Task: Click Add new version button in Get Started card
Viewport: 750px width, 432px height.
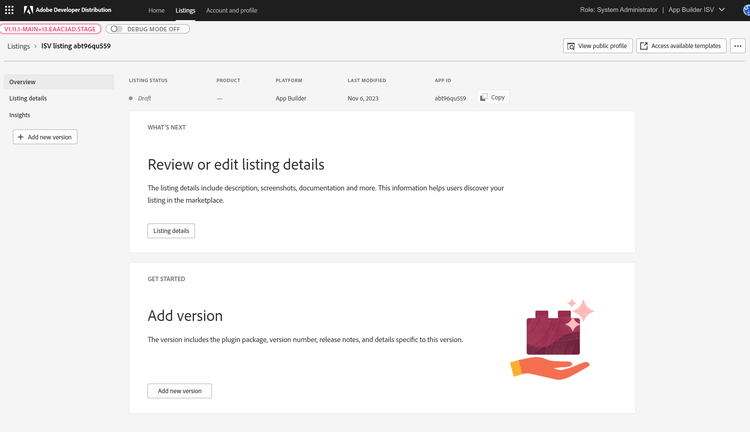Action: tap(179, 391)
